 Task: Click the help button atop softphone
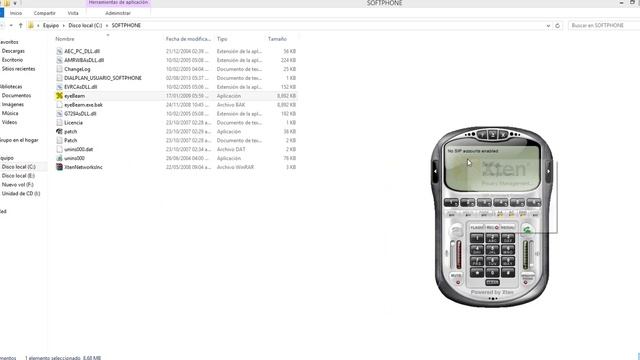(x=482, y=135)
